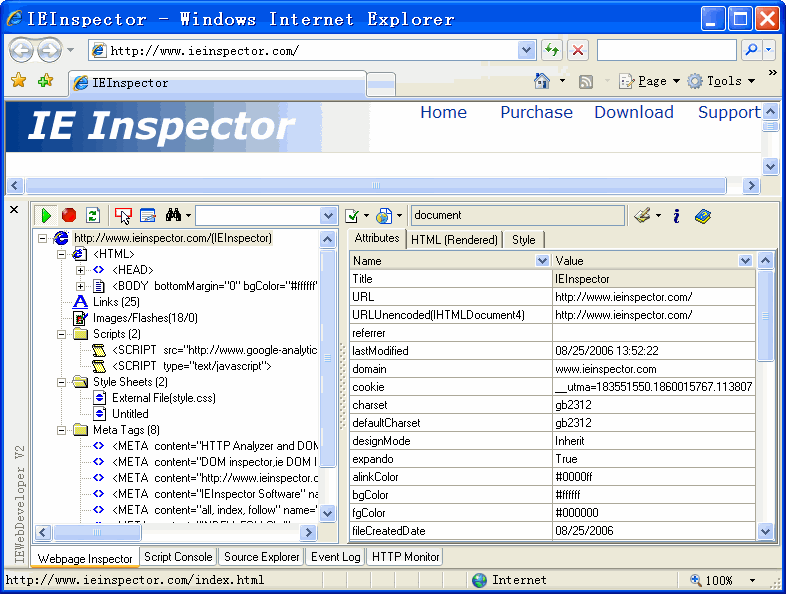
Task: Open the help book icon
Action: [x=703, y=215]
